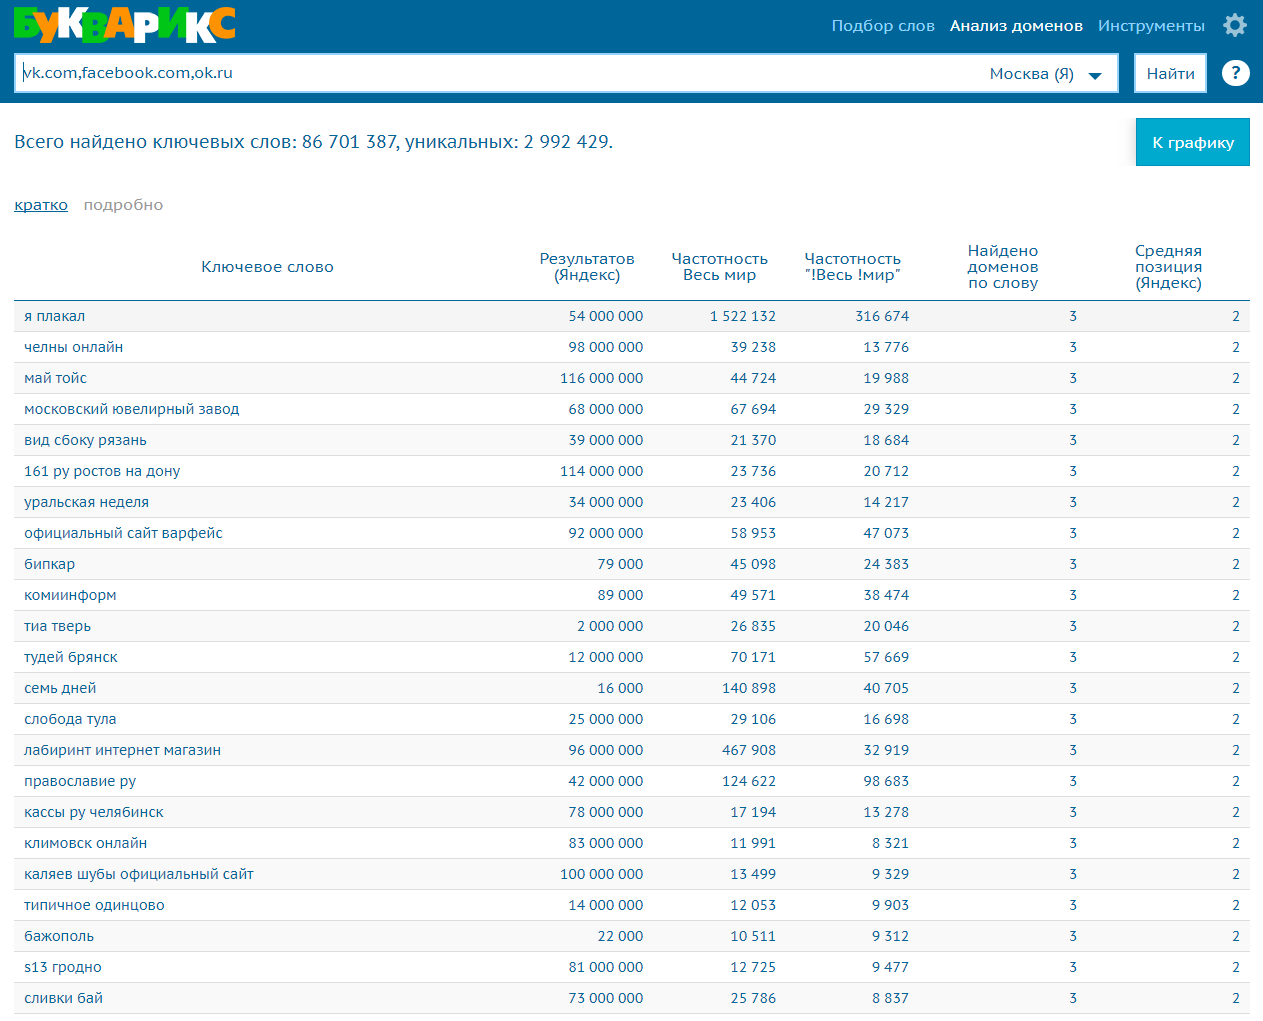Click the Букварикс logo
Image resolution: width=1263 pixels, height=1021 pixels.
[x=125, y=25]
